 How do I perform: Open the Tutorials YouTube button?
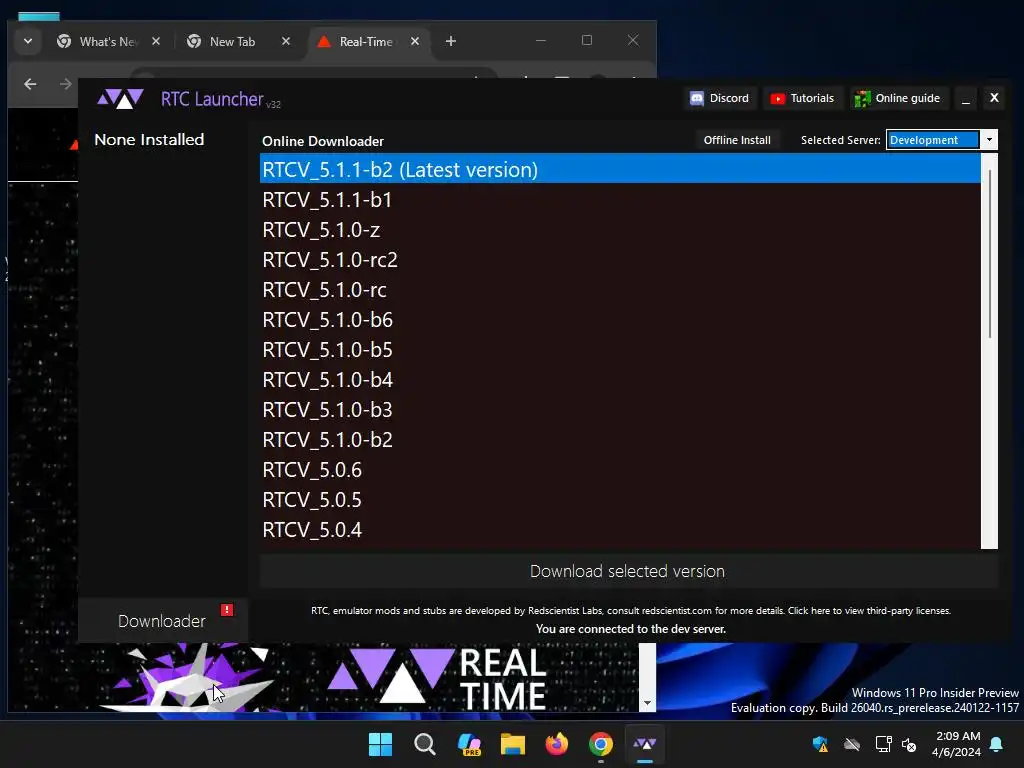(803, 98)
